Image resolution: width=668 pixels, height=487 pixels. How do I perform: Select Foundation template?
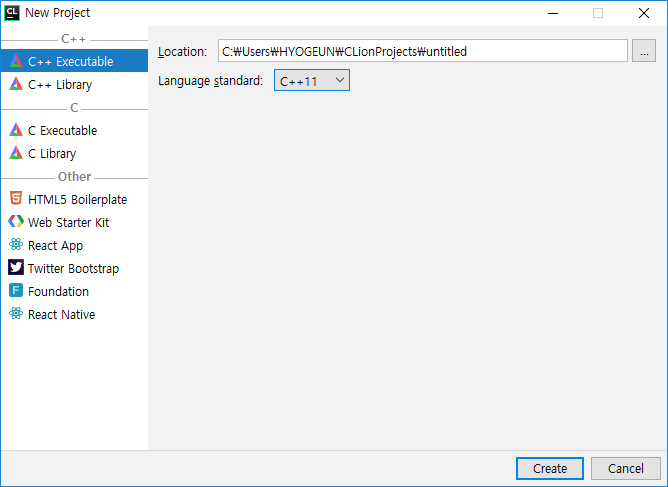[75, 291]
